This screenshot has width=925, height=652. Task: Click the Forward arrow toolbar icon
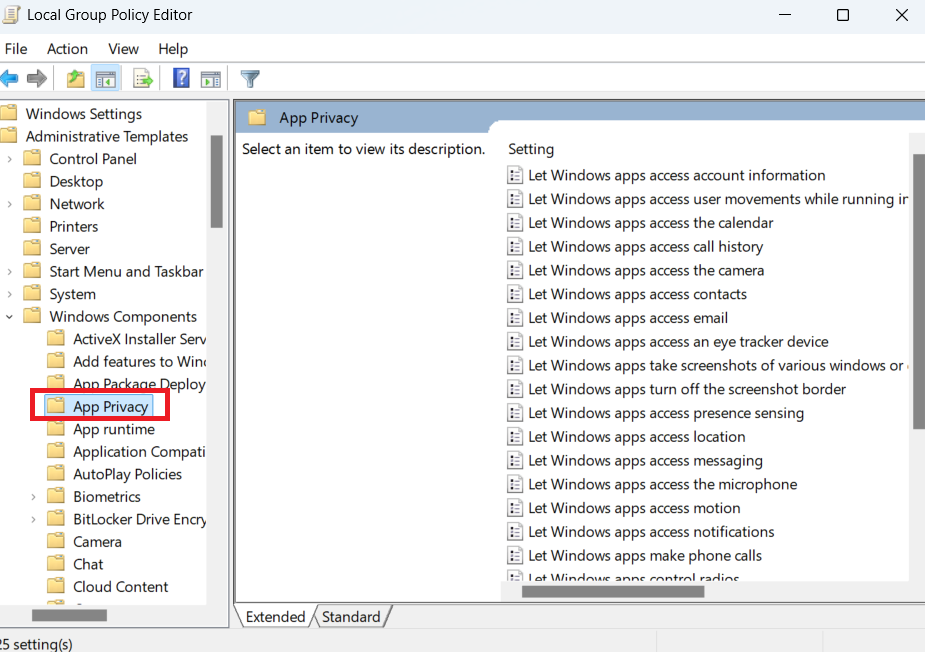(x=37, y=78)
